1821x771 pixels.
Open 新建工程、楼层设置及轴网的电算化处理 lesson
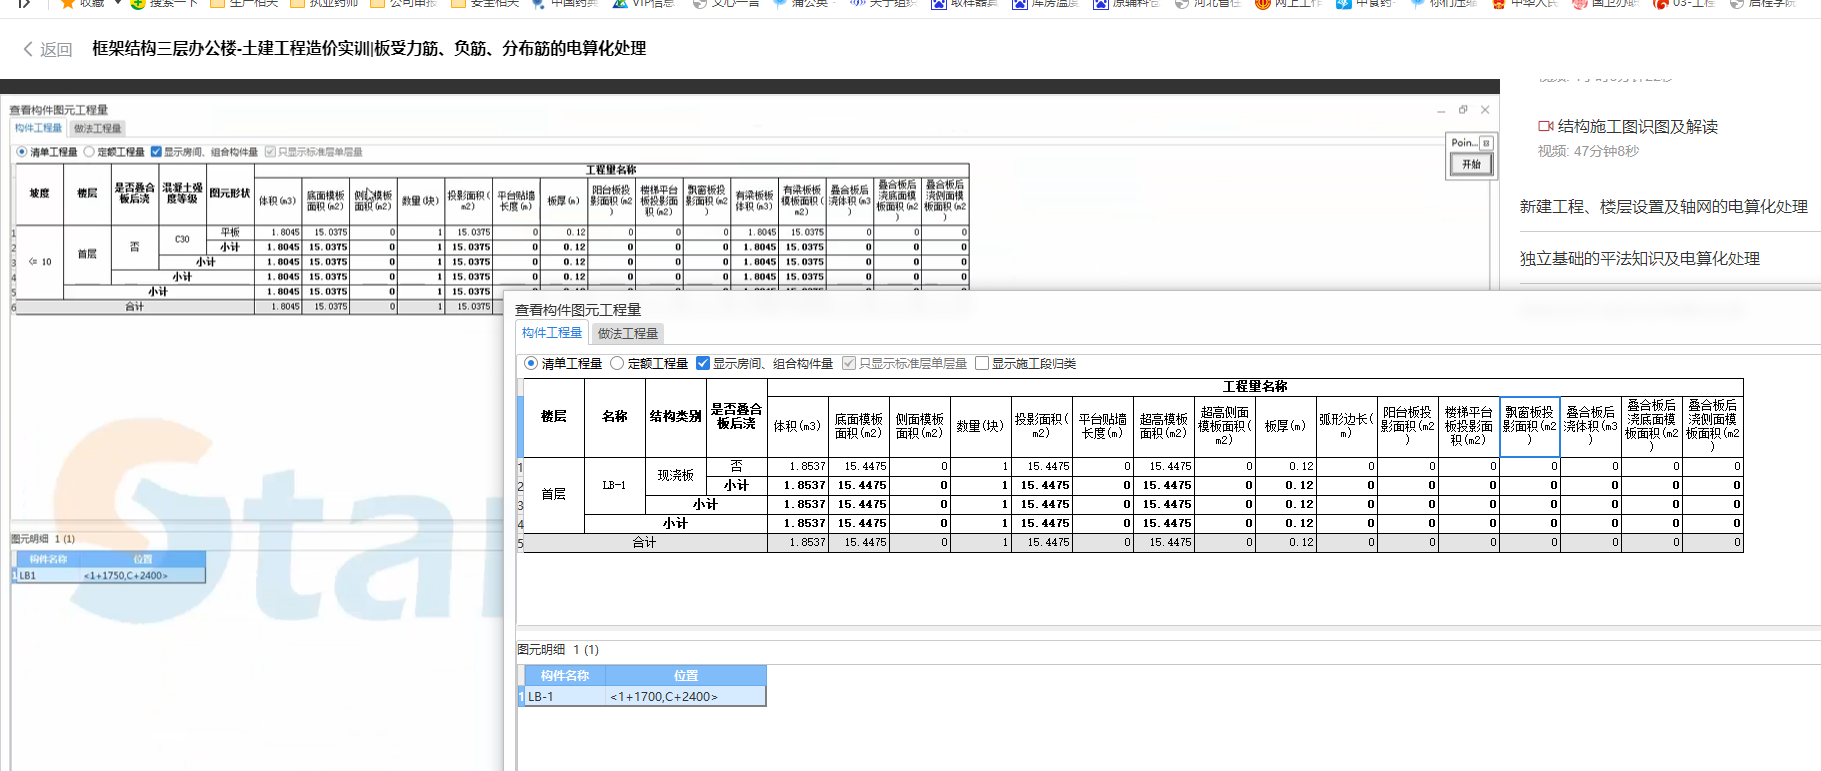1663,207
